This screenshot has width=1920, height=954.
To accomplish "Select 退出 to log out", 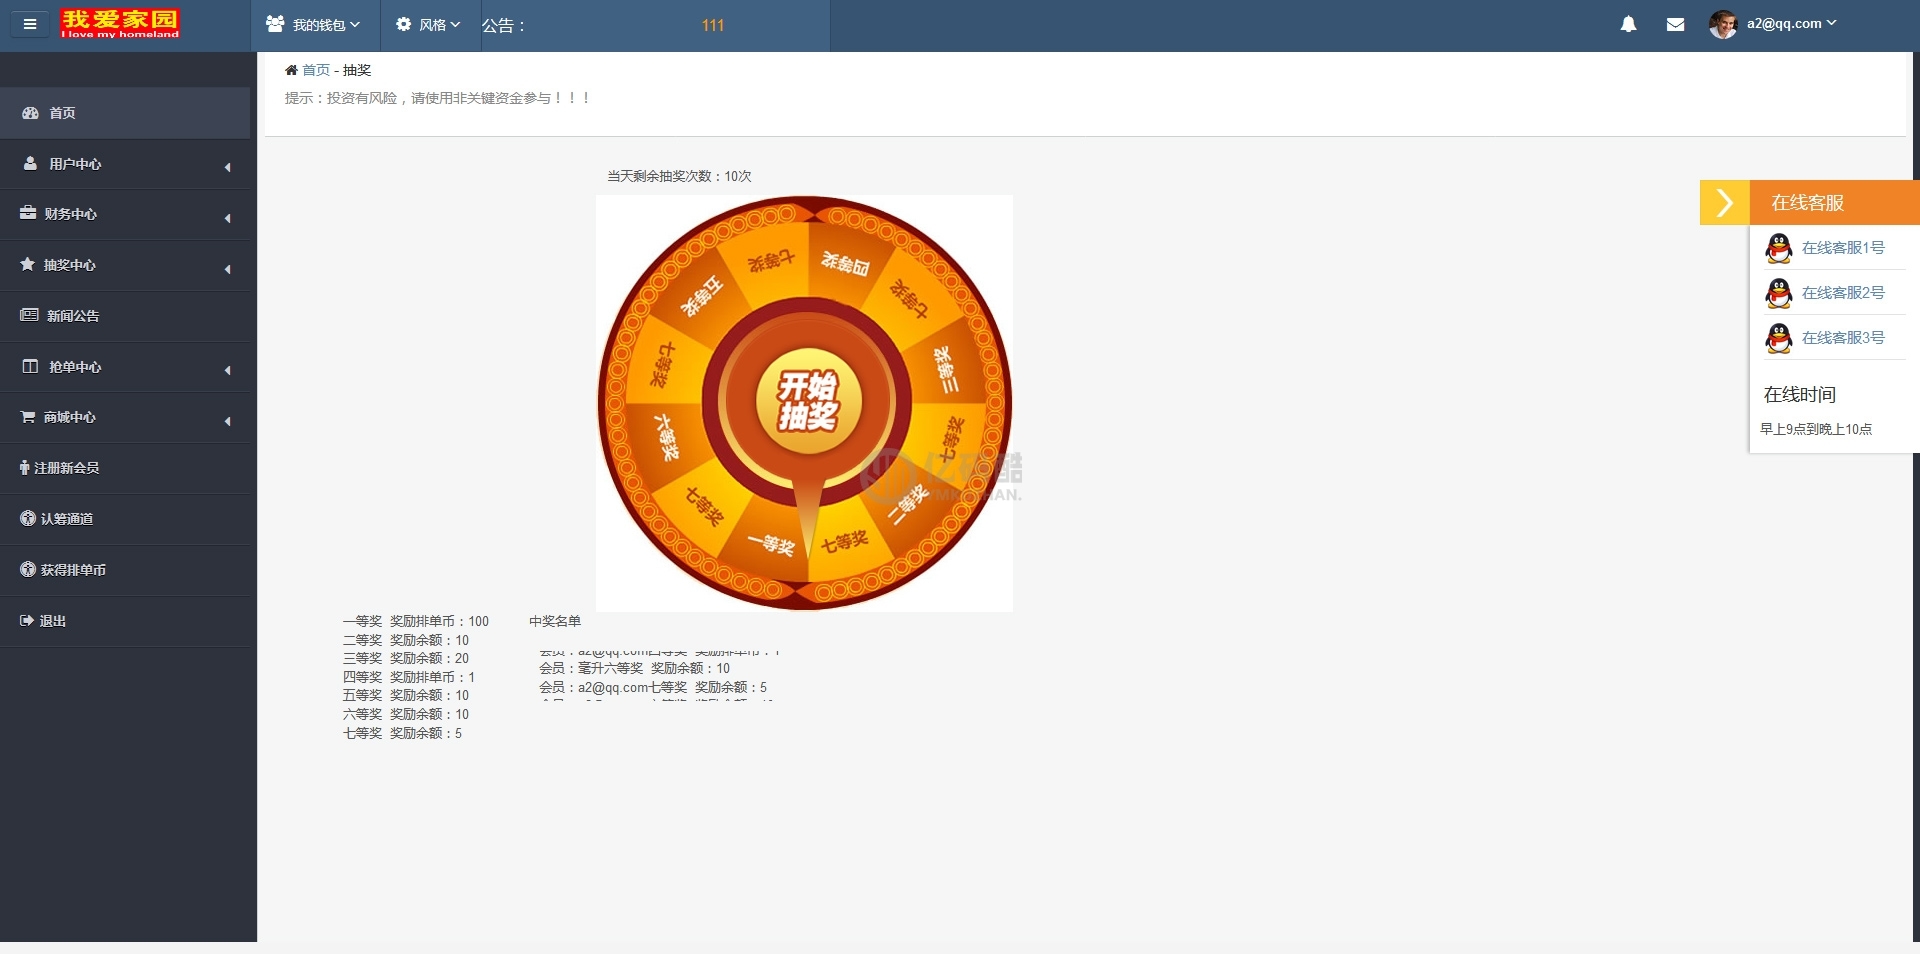I will [x=52, y=621].
